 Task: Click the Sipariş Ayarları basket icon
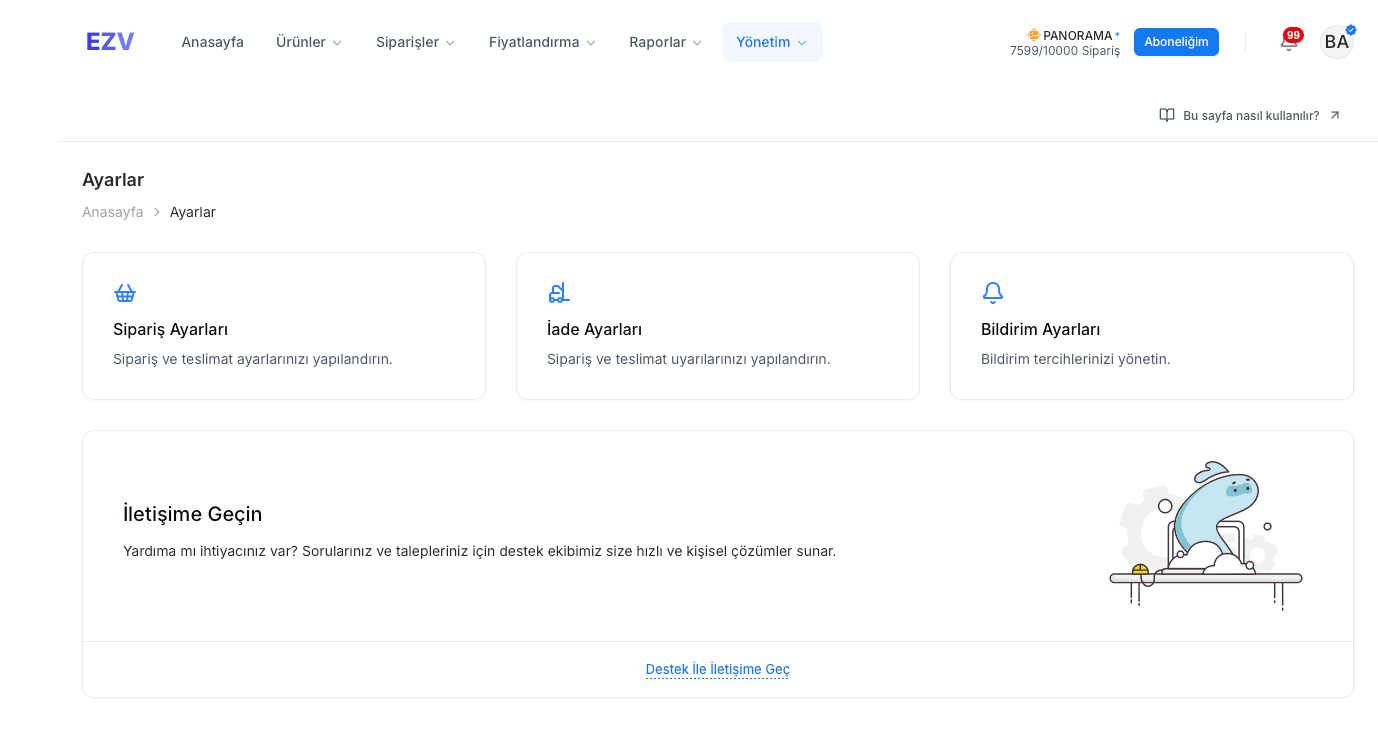tap(125, 293)
